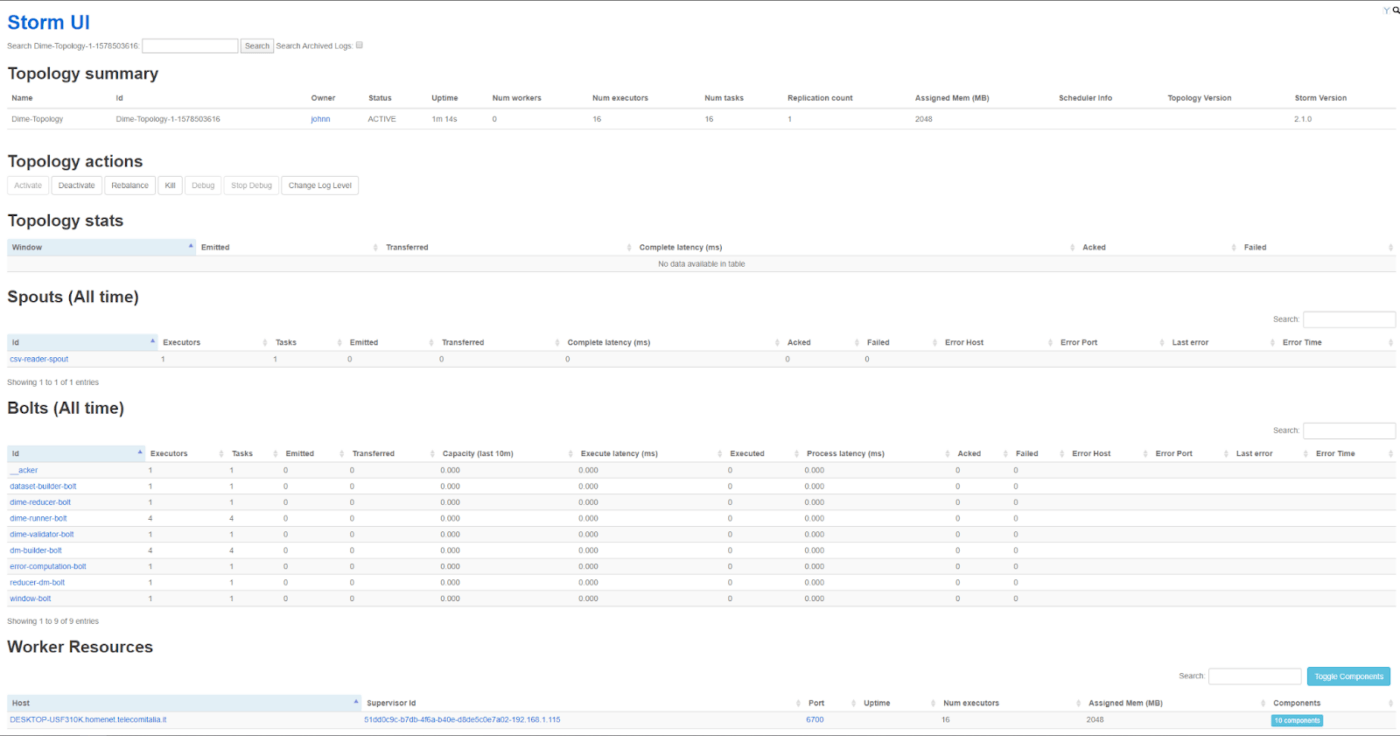Click the Worker Resources search field
Screen dimensions: 1400x736
click(x=1255, y=677)
